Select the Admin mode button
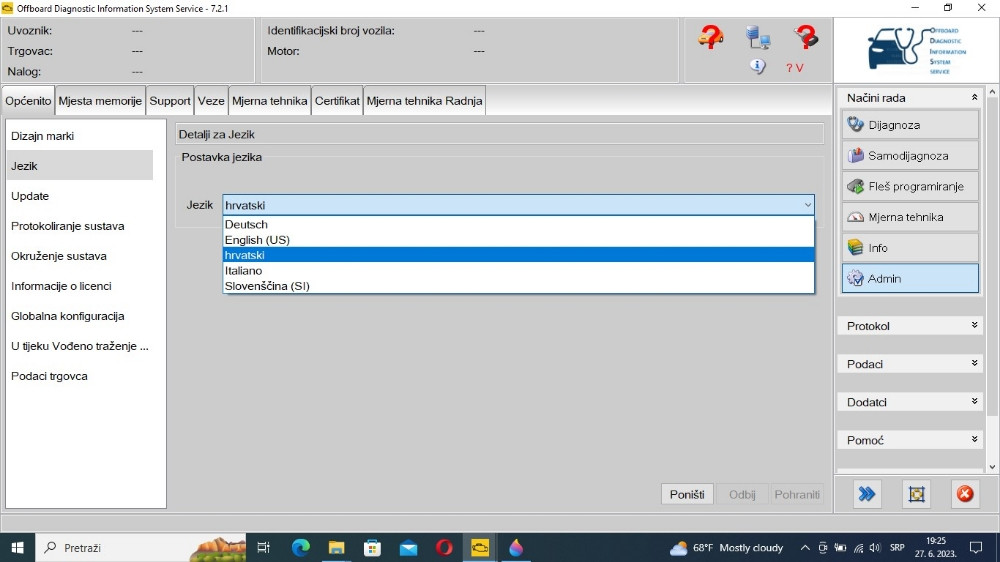The height and width of the screenshot is (562, 1000). pyautogui.click(x=910, y=278)
